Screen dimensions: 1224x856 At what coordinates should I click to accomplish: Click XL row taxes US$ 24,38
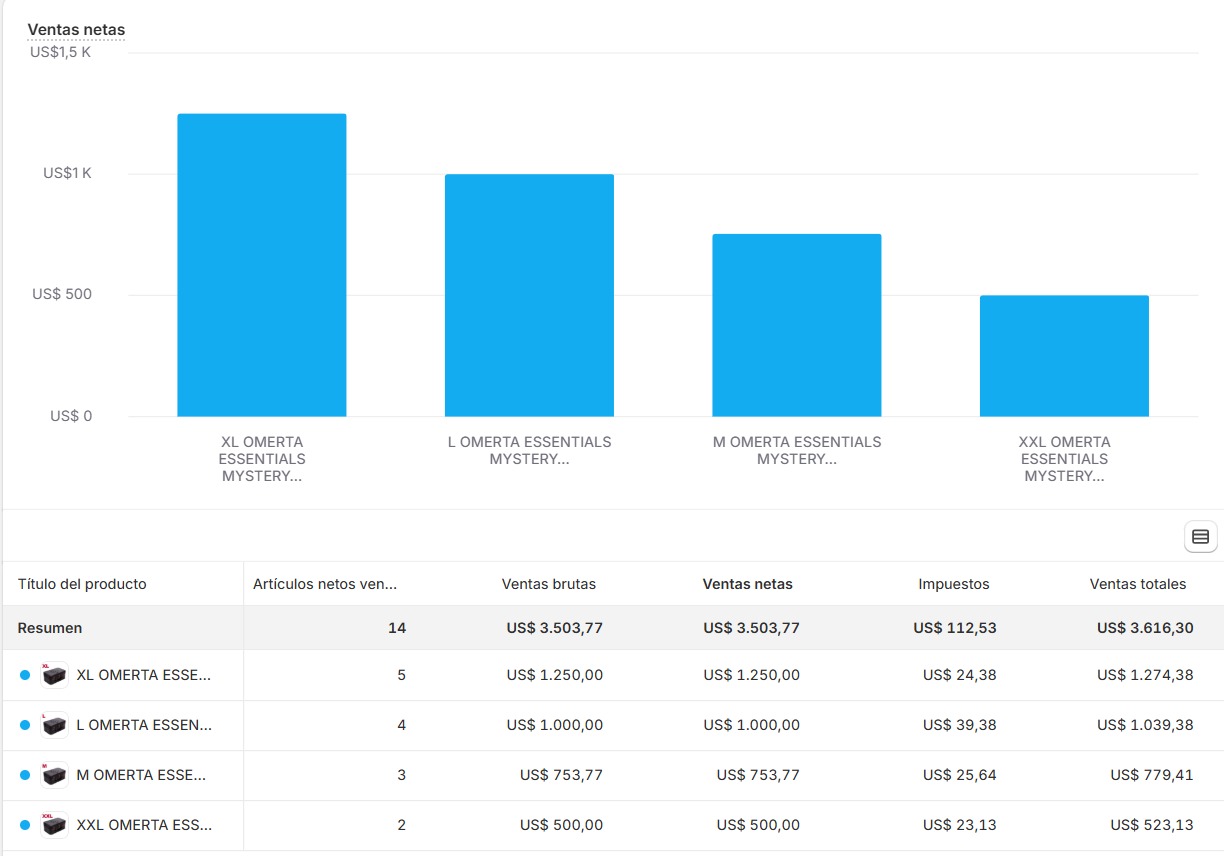960,675
